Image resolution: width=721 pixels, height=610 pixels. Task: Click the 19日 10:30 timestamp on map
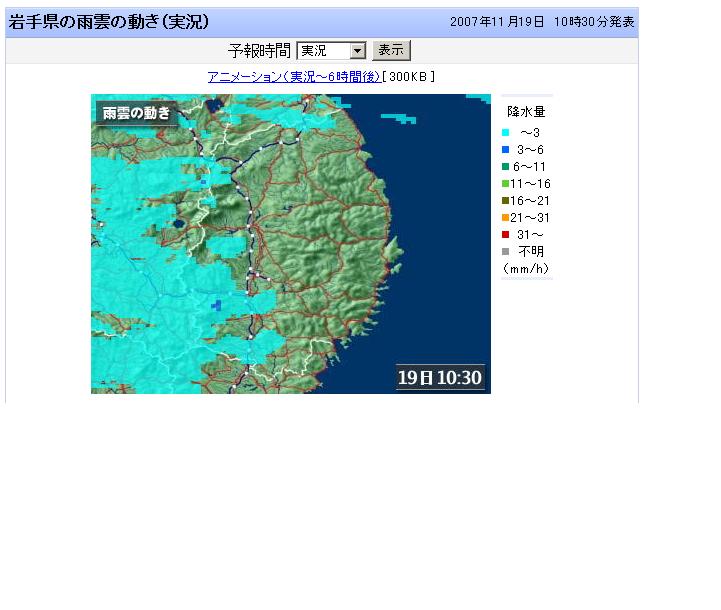click(440, 377)
